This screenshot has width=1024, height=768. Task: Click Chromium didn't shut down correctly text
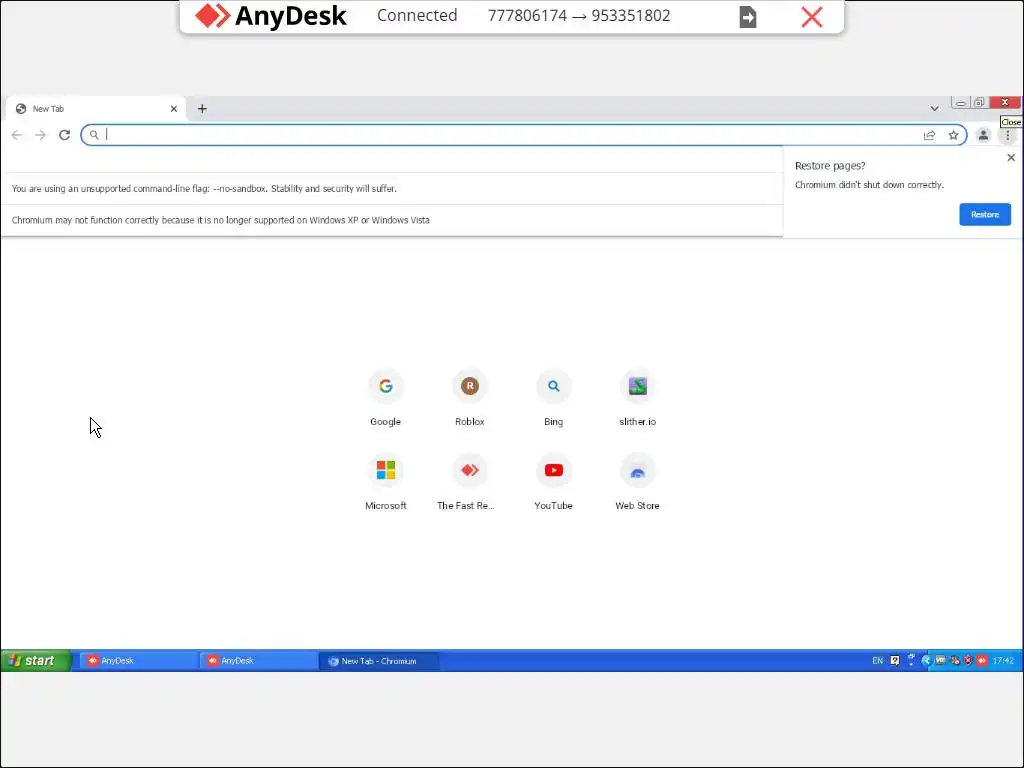point(869,185)
